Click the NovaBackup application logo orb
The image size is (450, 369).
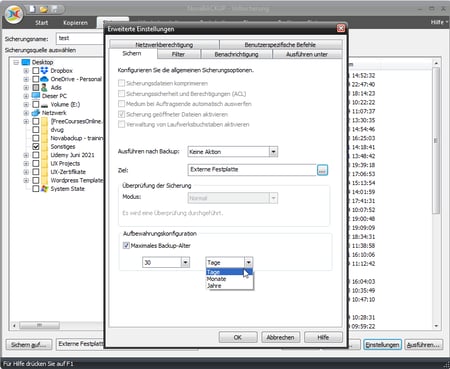(14, 15)
